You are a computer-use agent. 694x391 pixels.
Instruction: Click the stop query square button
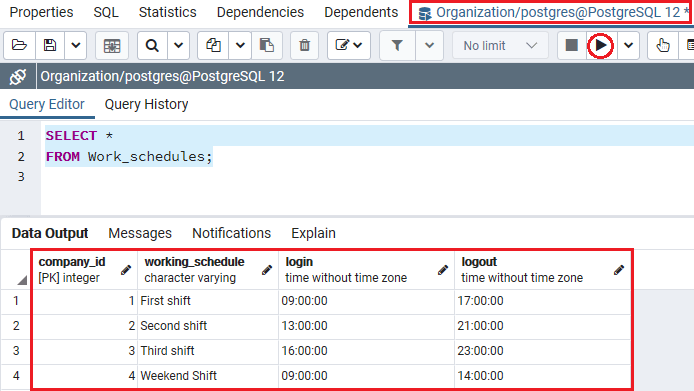[571, 45]
